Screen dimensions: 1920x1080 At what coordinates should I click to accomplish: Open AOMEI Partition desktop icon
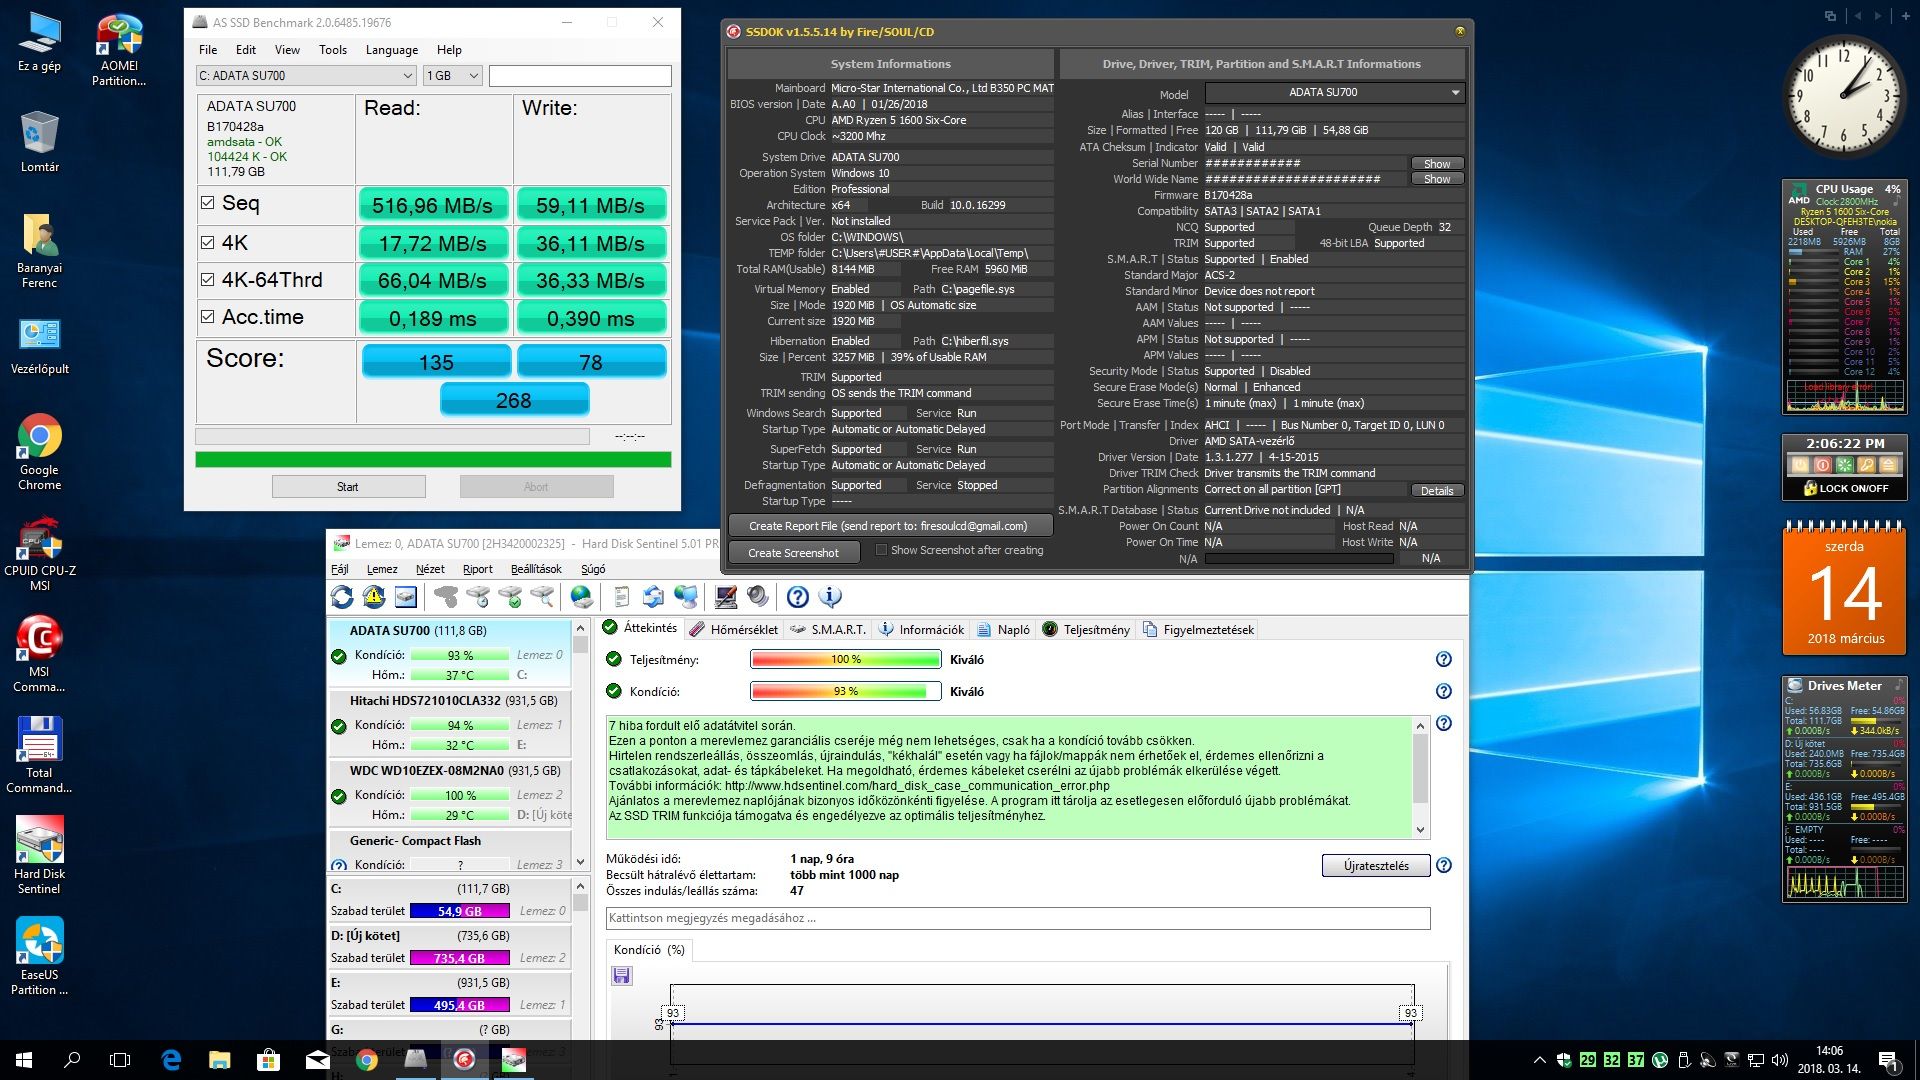(x=119, y=50)
